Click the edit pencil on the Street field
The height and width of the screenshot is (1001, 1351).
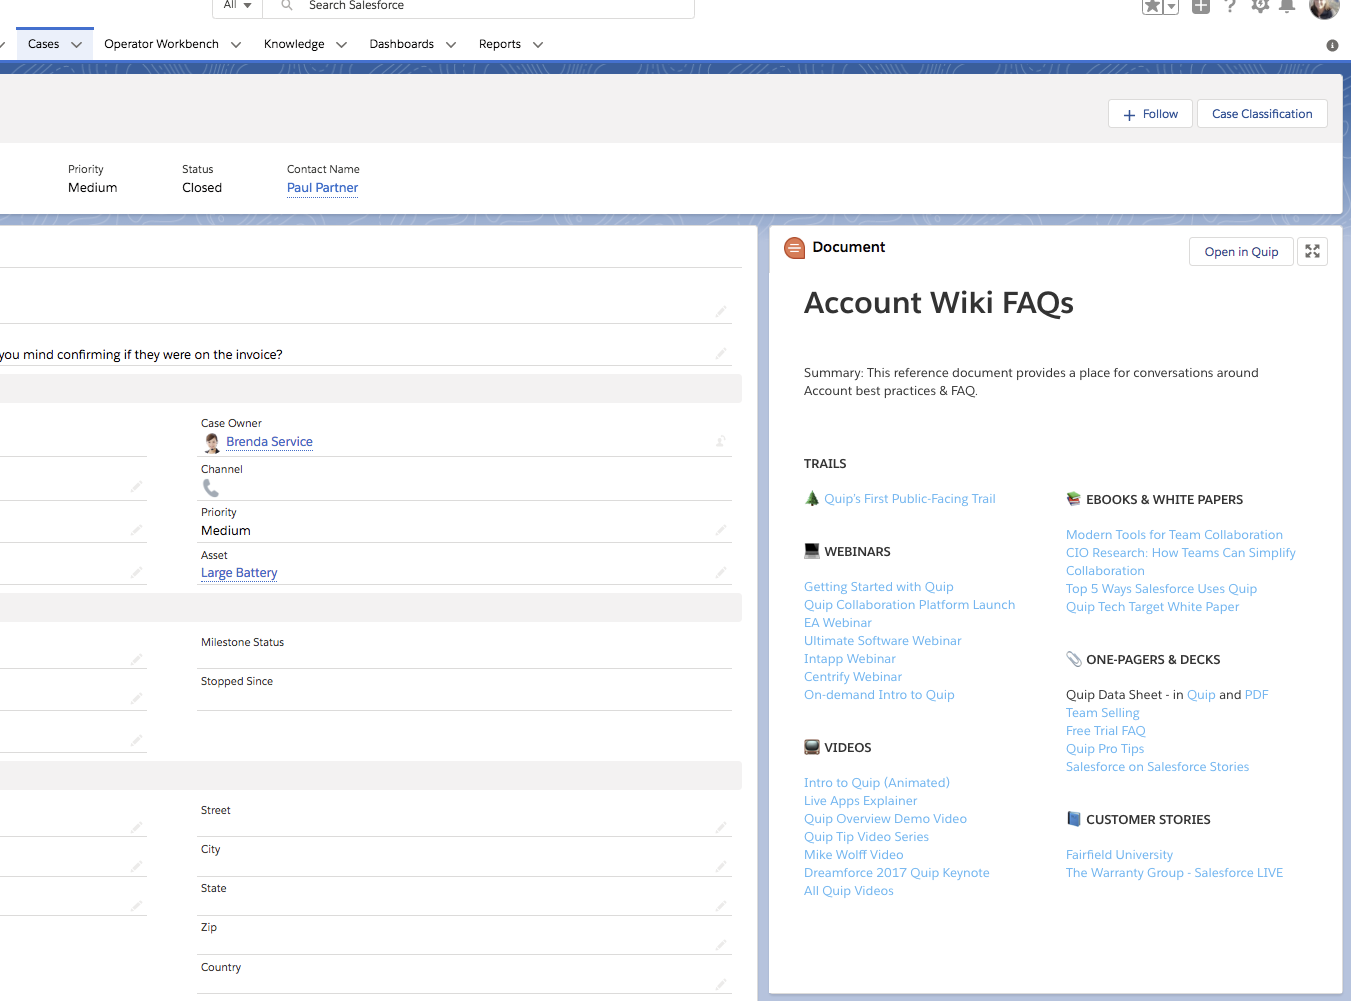point(721,827)
